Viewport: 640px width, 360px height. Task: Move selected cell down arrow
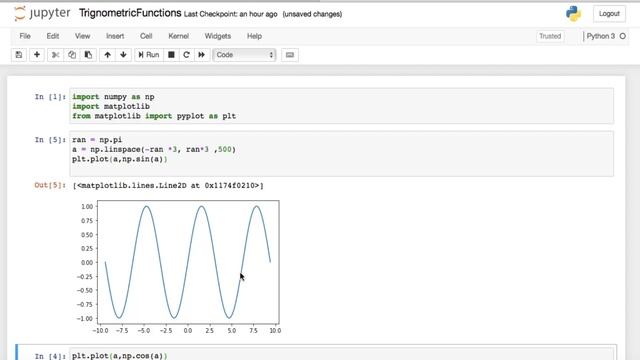[x=123, y=55]
